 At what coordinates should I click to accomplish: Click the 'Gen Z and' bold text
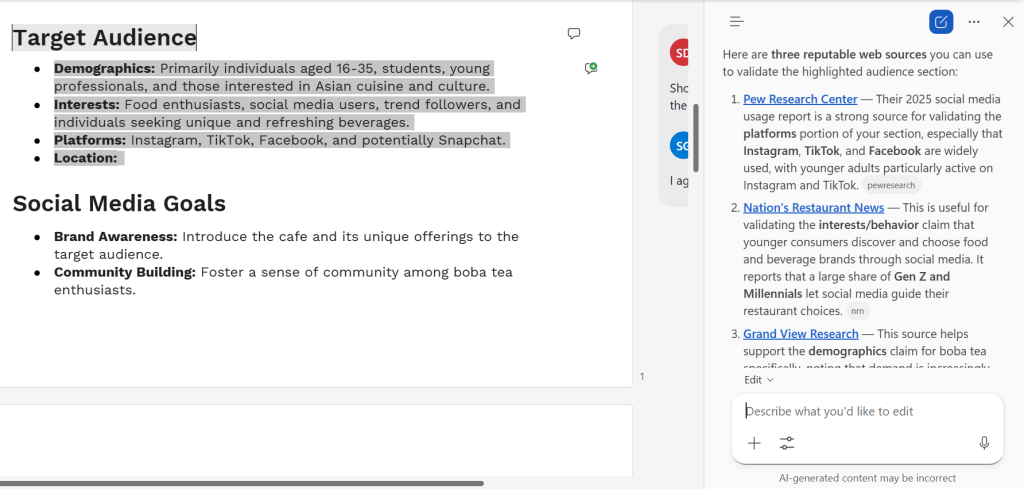pyautogui.click(x=922, y=276)
